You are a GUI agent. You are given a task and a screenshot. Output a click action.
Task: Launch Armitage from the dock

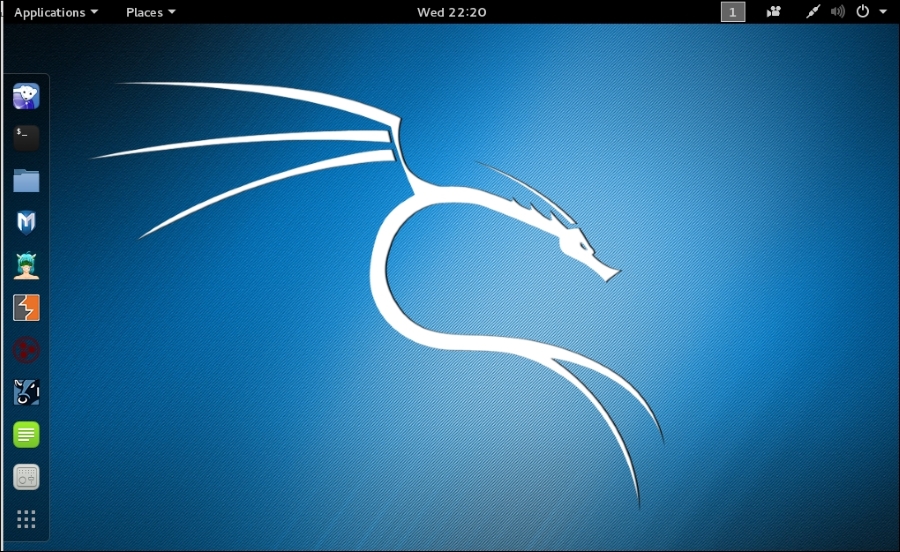coord(26,266)
